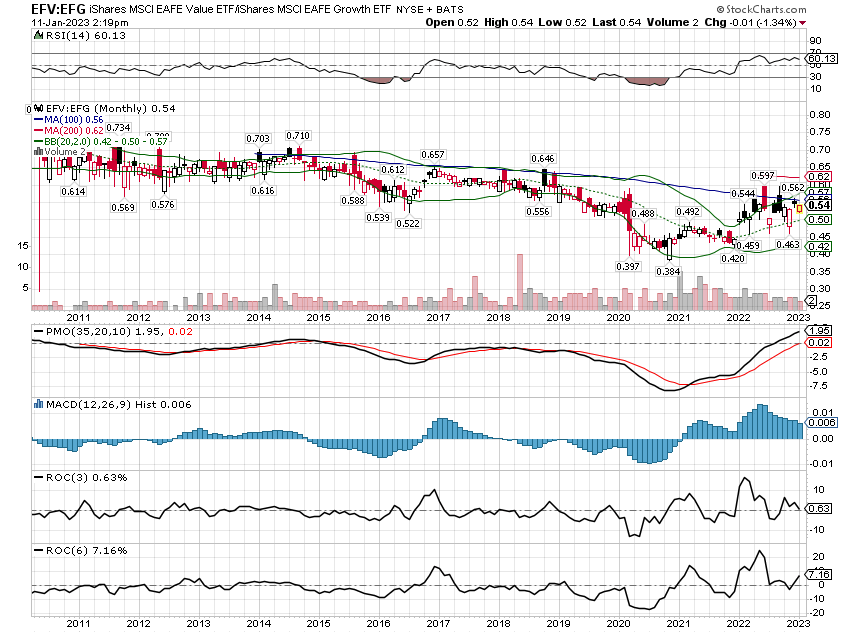Click the 0.646 price annotation
The width and height of the screenshot is (850, 633).
[543, 159]
